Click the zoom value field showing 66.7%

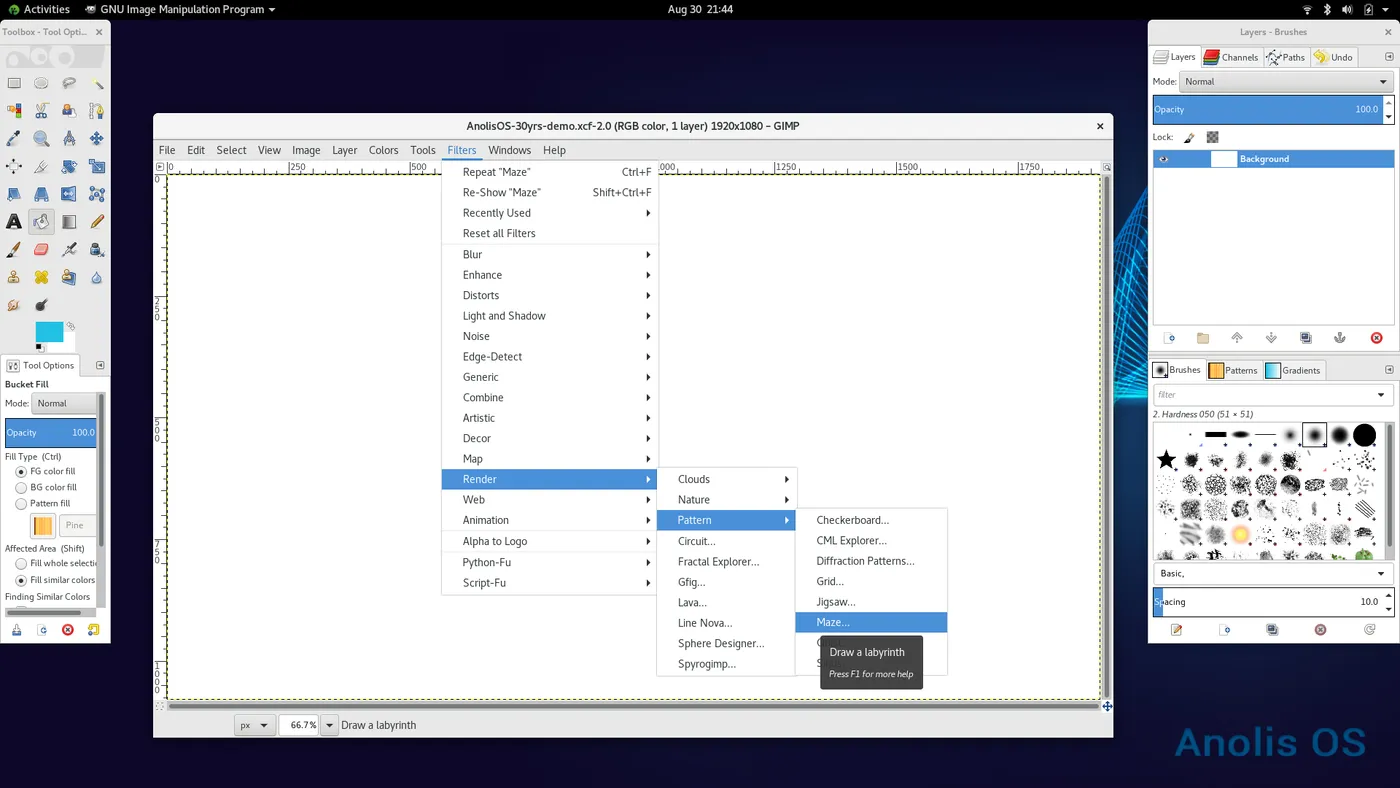coord(299,725)
